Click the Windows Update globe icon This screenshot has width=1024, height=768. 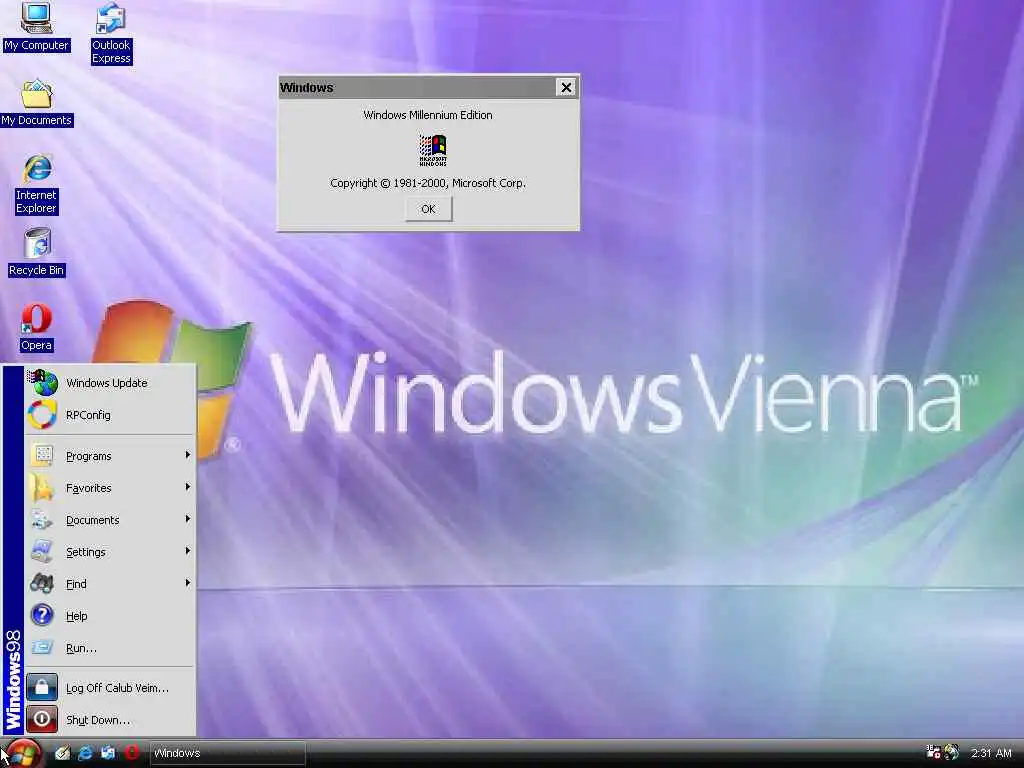[44, 383]
